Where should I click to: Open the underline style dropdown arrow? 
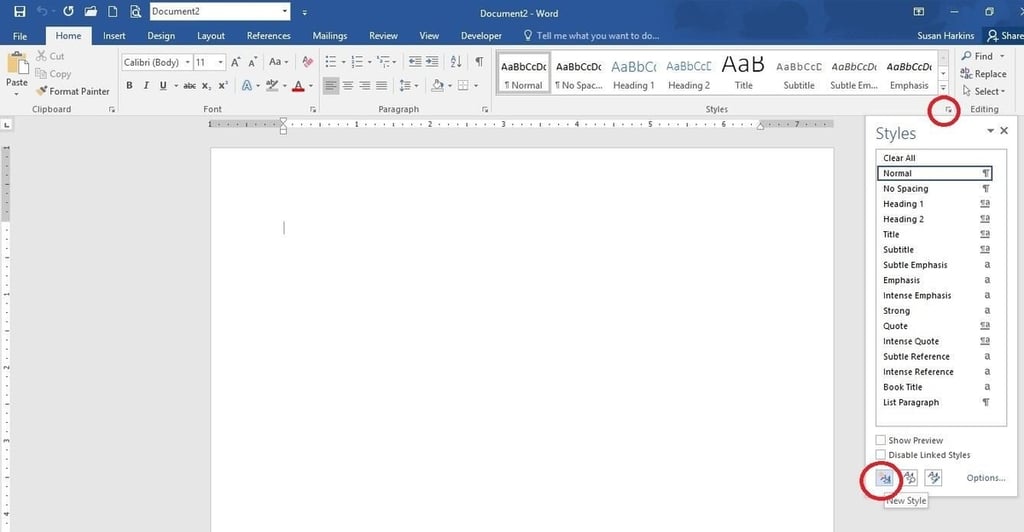click(x=176, y=86)
